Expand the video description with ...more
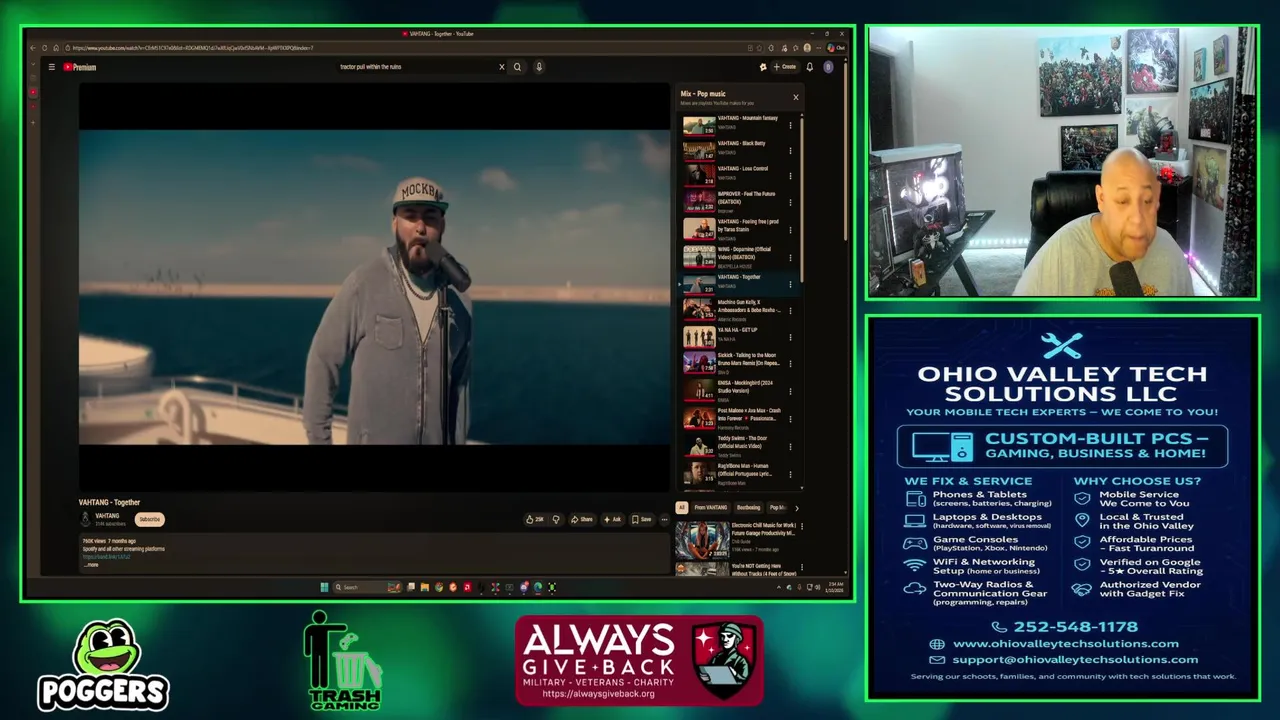Image resolution: width=1280 pixels, height=720 pixels. (91, 565)
